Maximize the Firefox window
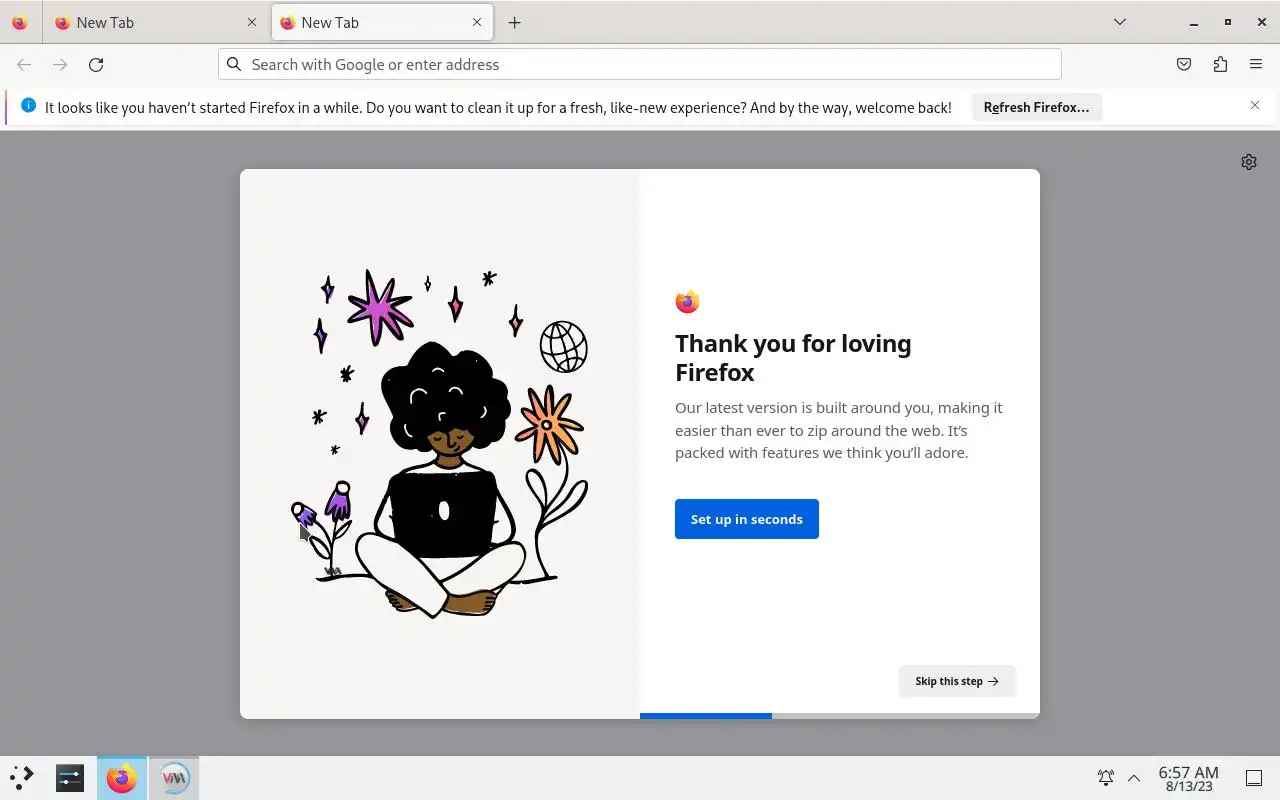 click(x=1228, y=22)
